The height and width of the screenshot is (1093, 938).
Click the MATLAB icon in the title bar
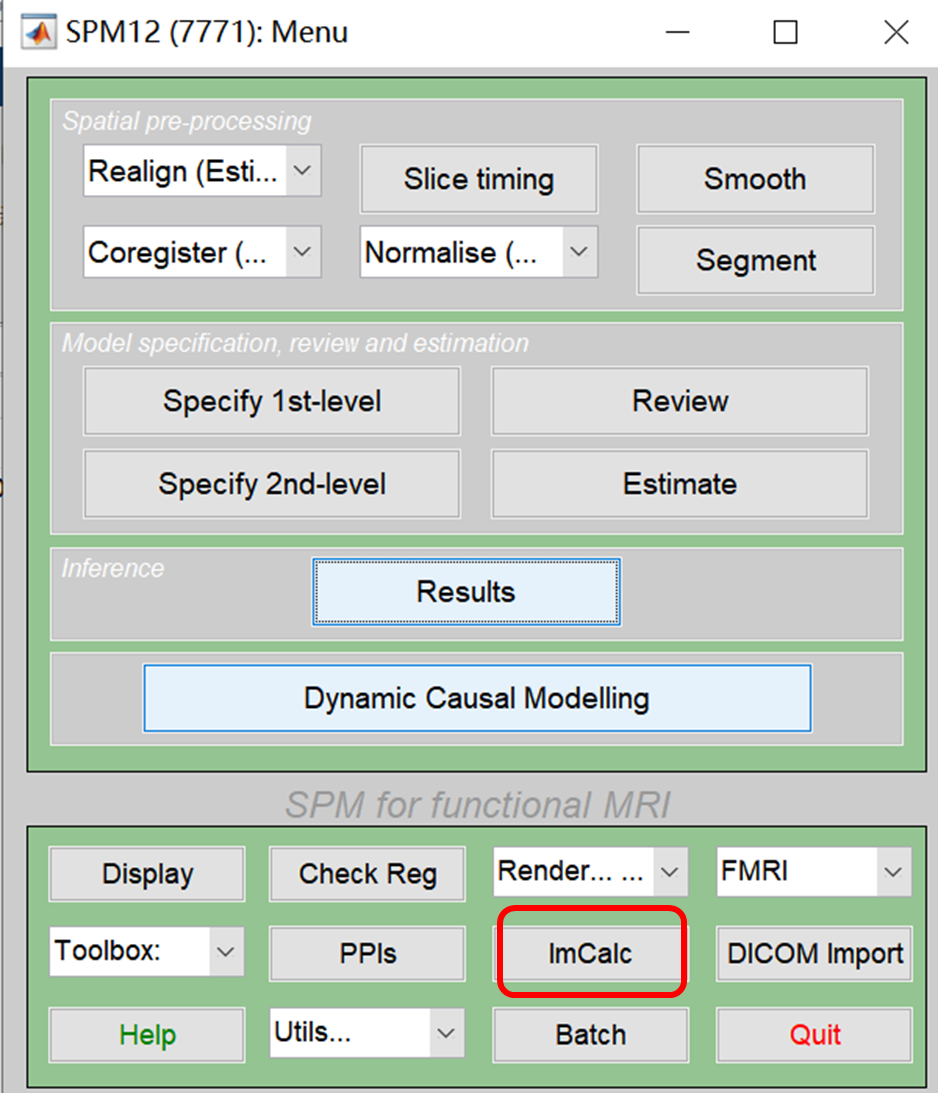click(x=38, y=32)
